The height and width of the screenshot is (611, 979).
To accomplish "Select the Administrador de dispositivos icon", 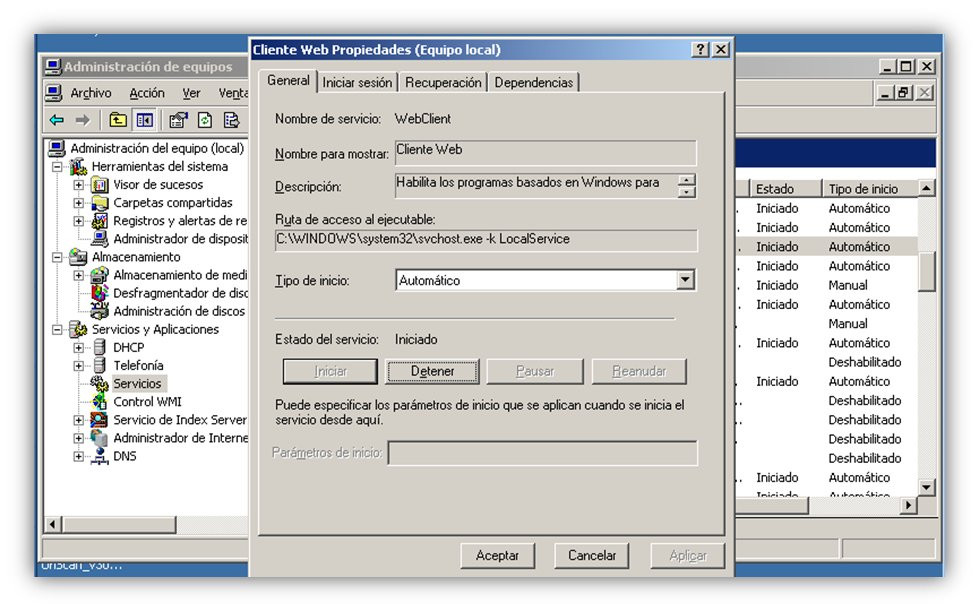I will (x=100, y=239).
